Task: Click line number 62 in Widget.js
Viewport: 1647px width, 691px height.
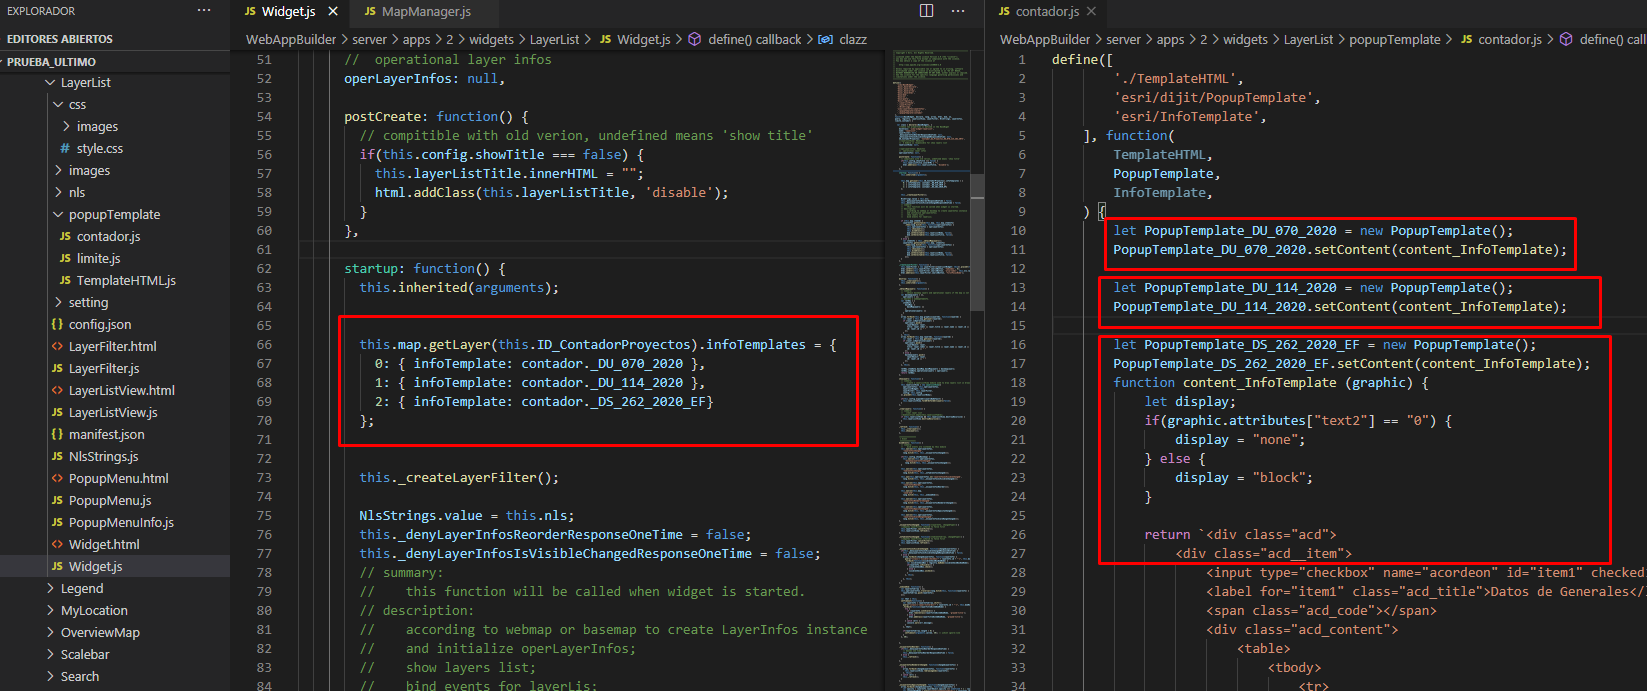Action: (264, 269)
